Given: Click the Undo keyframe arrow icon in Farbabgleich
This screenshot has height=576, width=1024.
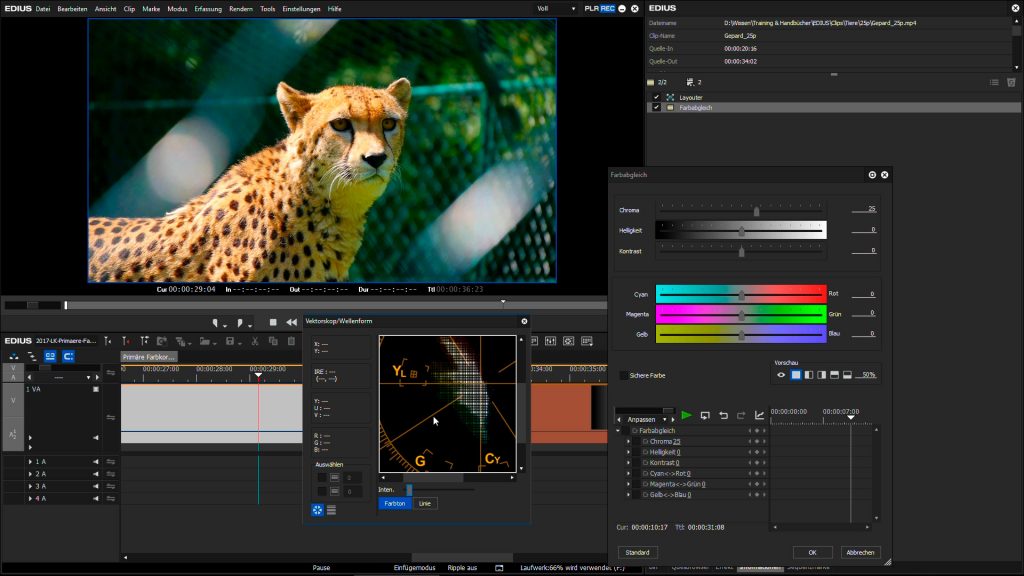Looking at the screenshot, I should (x=724, y=414).
